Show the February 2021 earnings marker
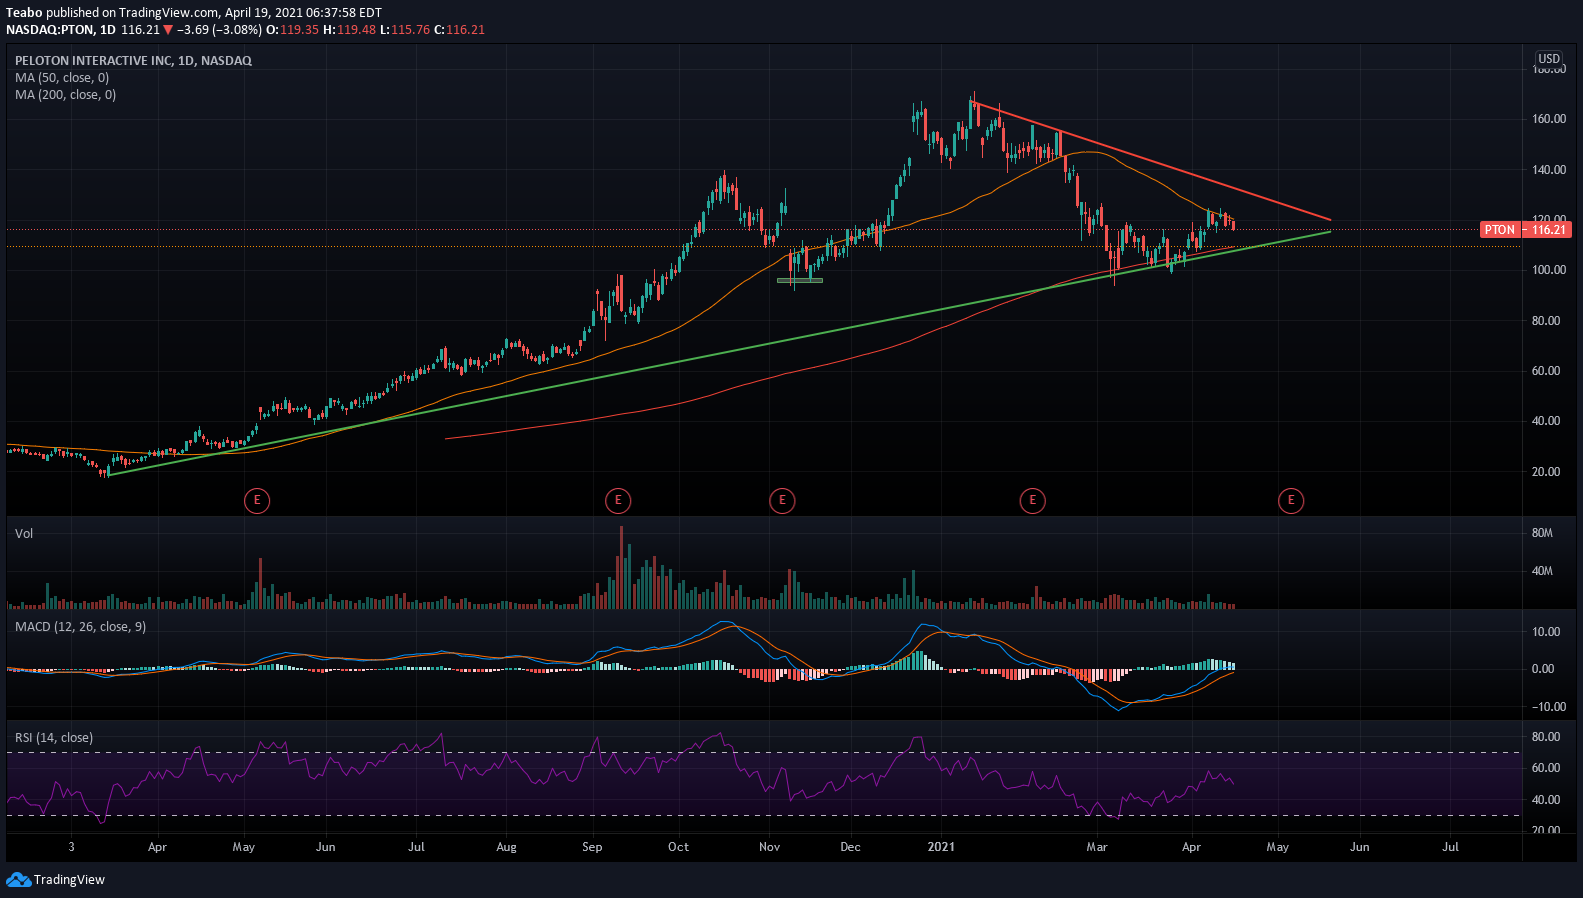1583x898 pixels. coord(1032,500)
